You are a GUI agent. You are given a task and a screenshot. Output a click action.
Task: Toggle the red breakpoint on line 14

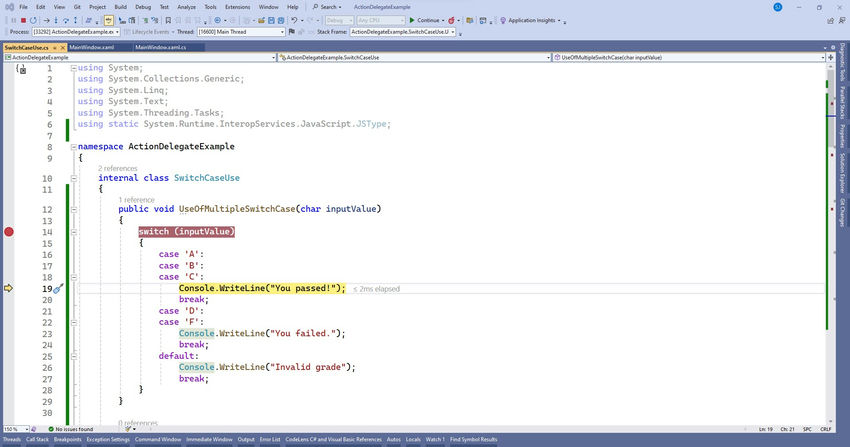click(x=9, y=232)
